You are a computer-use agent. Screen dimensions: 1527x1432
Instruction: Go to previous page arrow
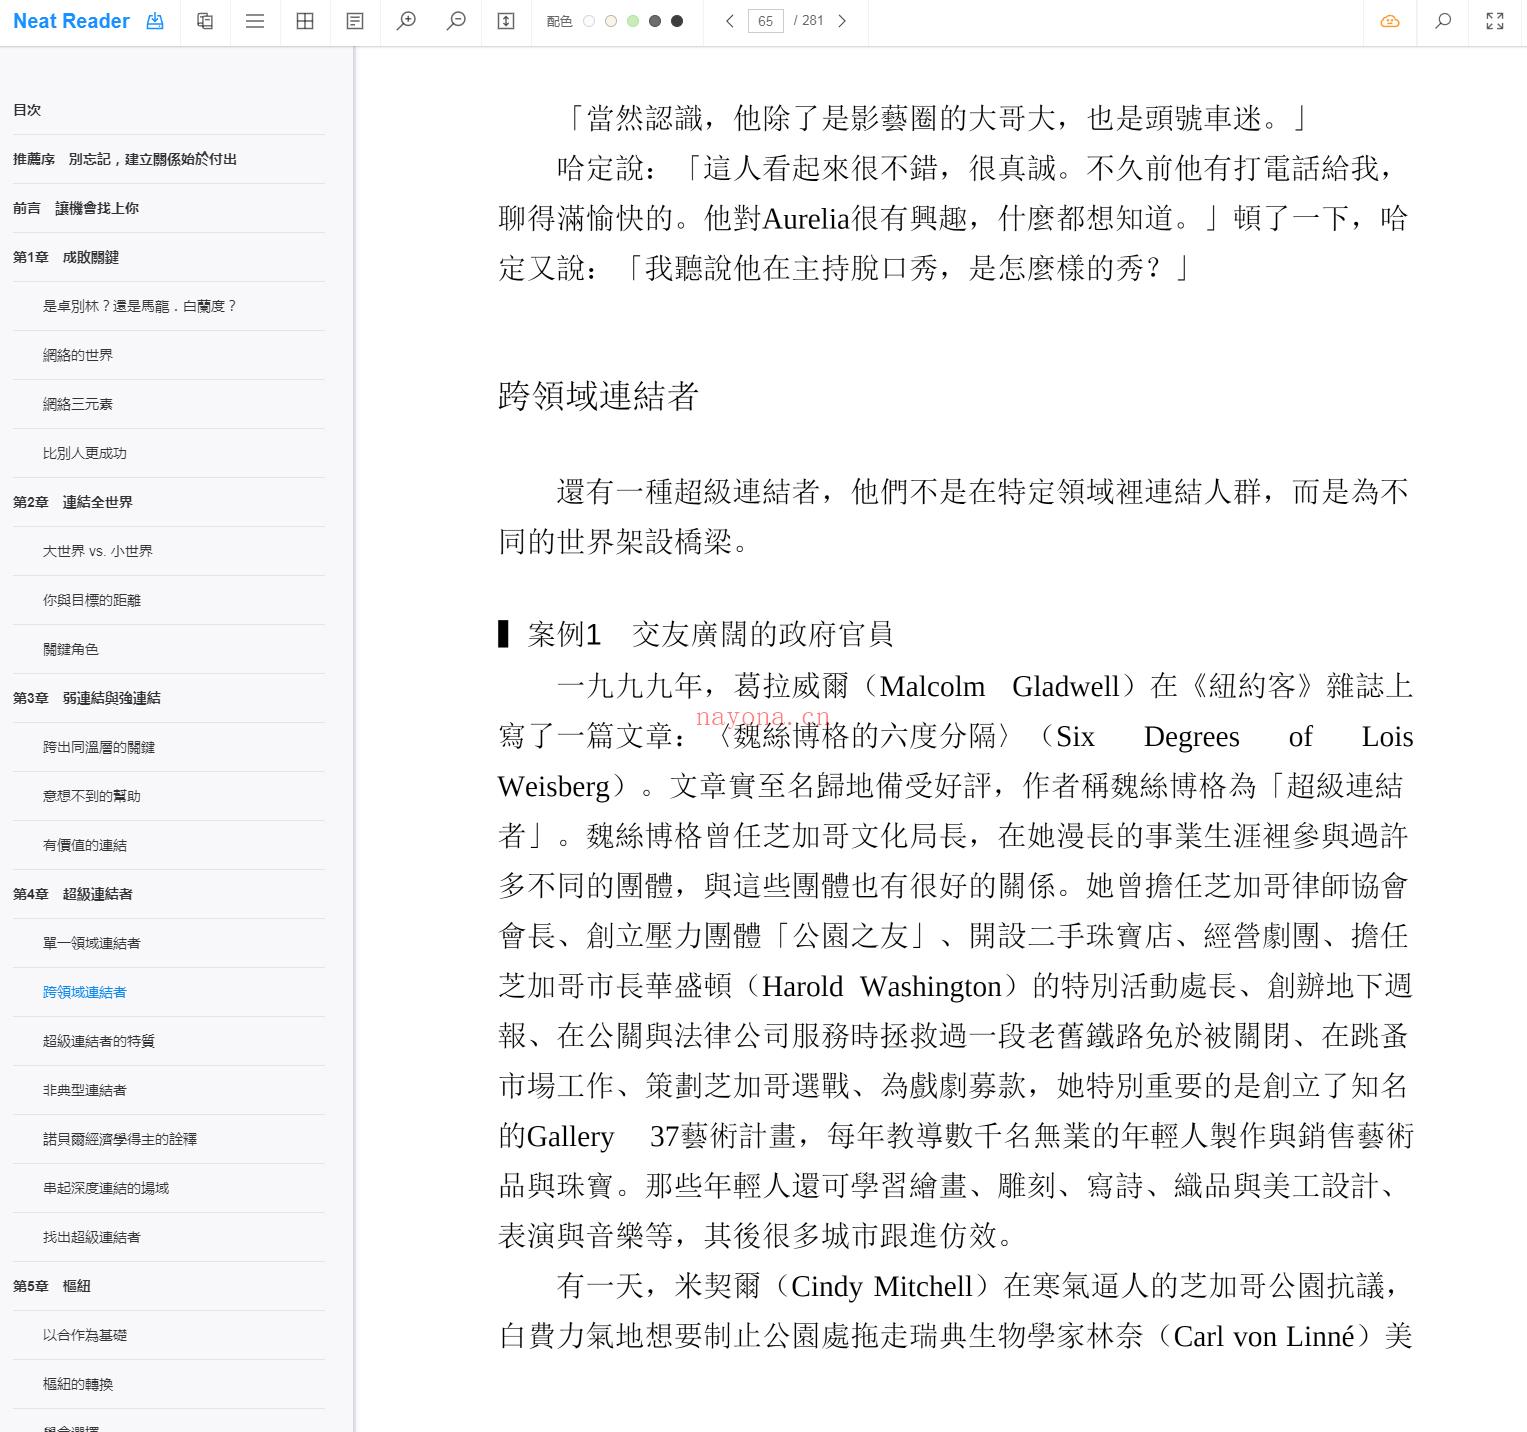[x=730, y=21]
